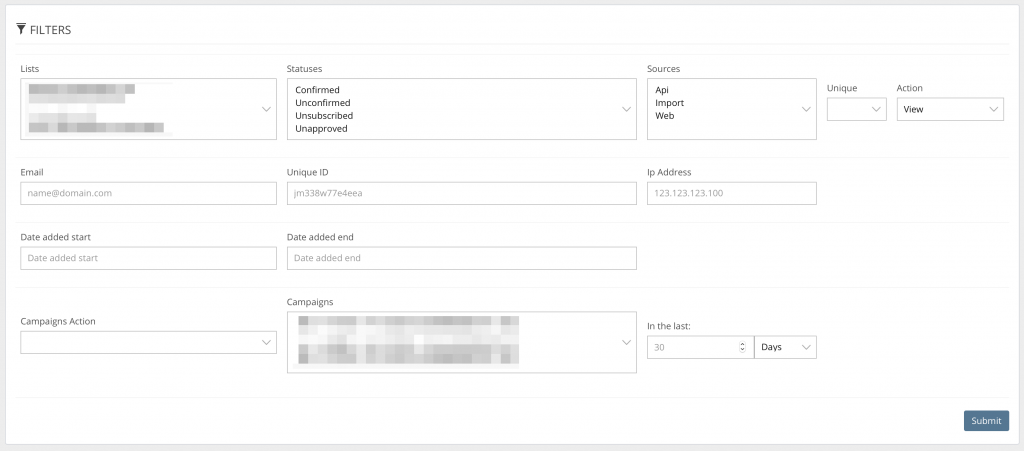Click the Date added end field

(x=461, y=258)
